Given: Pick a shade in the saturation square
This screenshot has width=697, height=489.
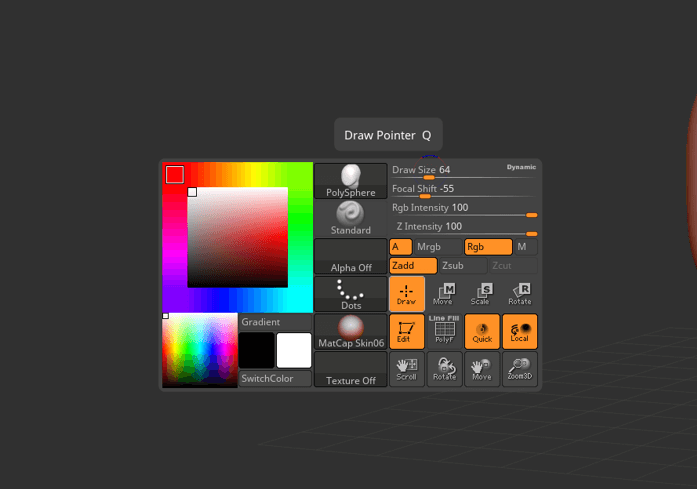Looking at the screenshot, I should tap(237, 237).
